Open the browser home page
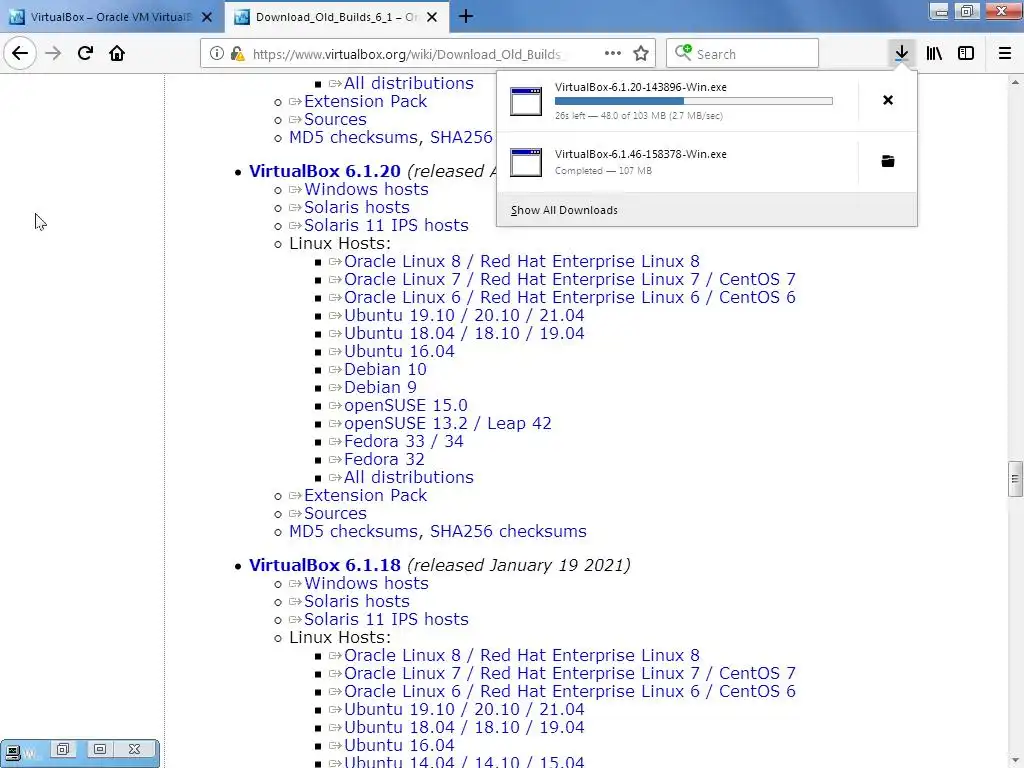This screenshot has width=1024, height=768. pyautogui.click(x=117, y=53)
